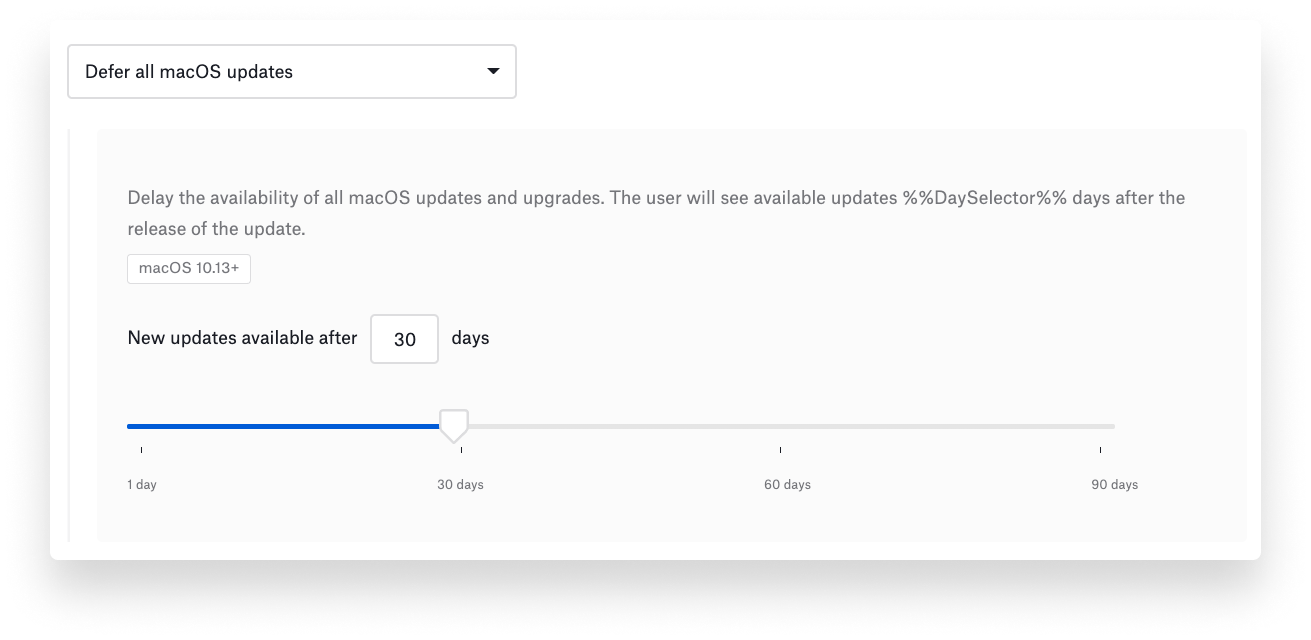Click the tick mark above "60 days"
Screen dimensions: 1311x640
779,451
